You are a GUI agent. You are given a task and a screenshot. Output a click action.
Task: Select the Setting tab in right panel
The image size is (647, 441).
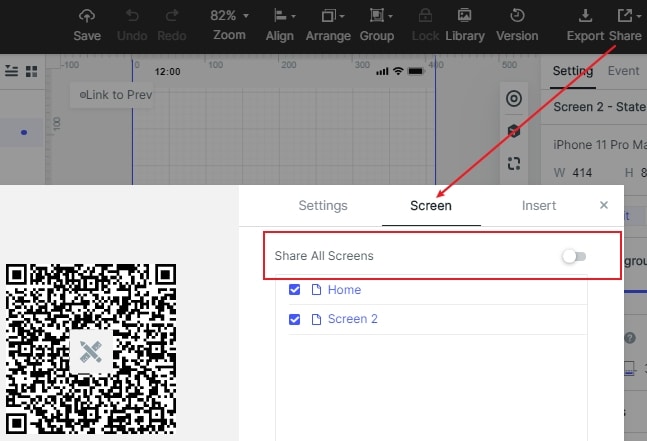[x=573, y=71]
